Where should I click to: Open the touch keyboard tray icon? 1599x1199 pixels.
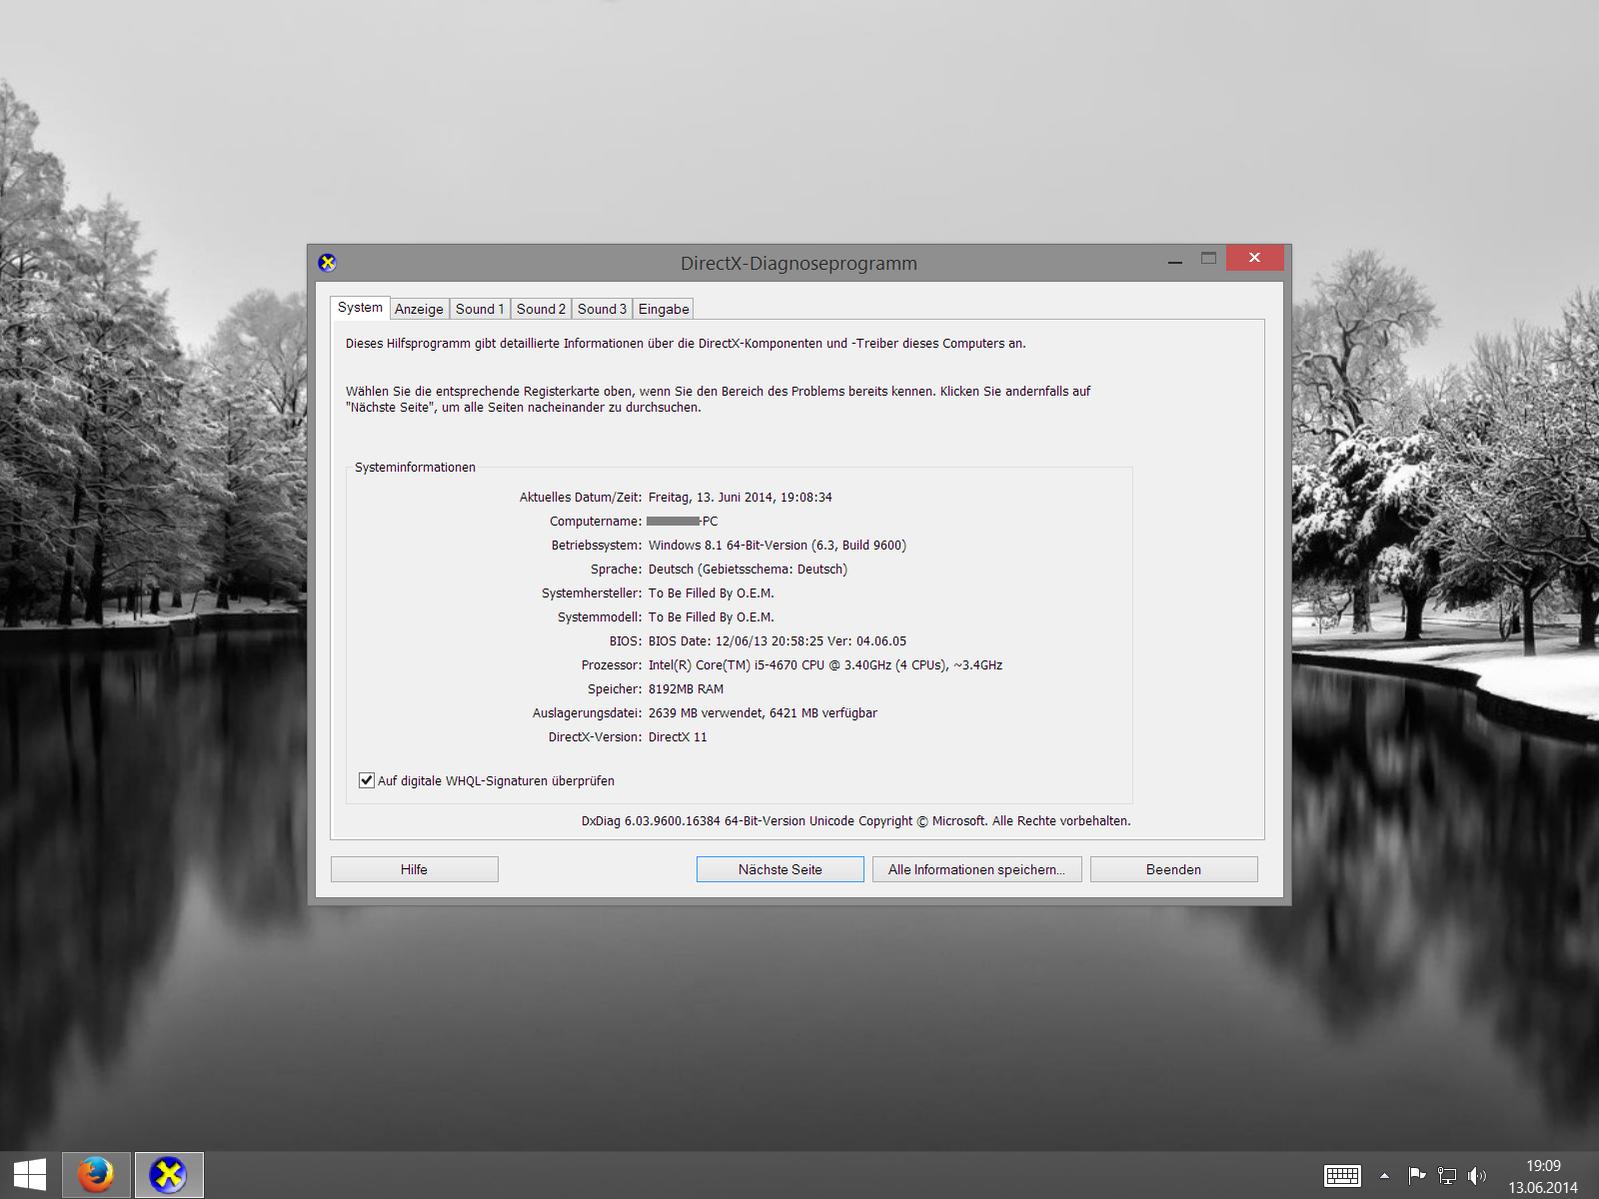[1342, 1176]
